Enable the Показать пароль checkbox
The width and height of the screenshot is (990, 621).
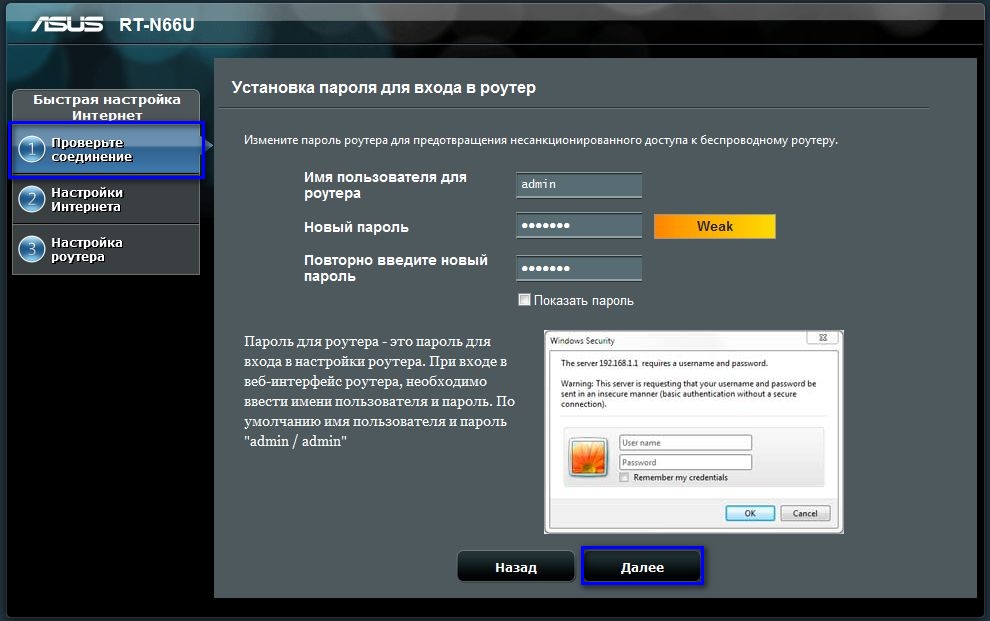524,300
